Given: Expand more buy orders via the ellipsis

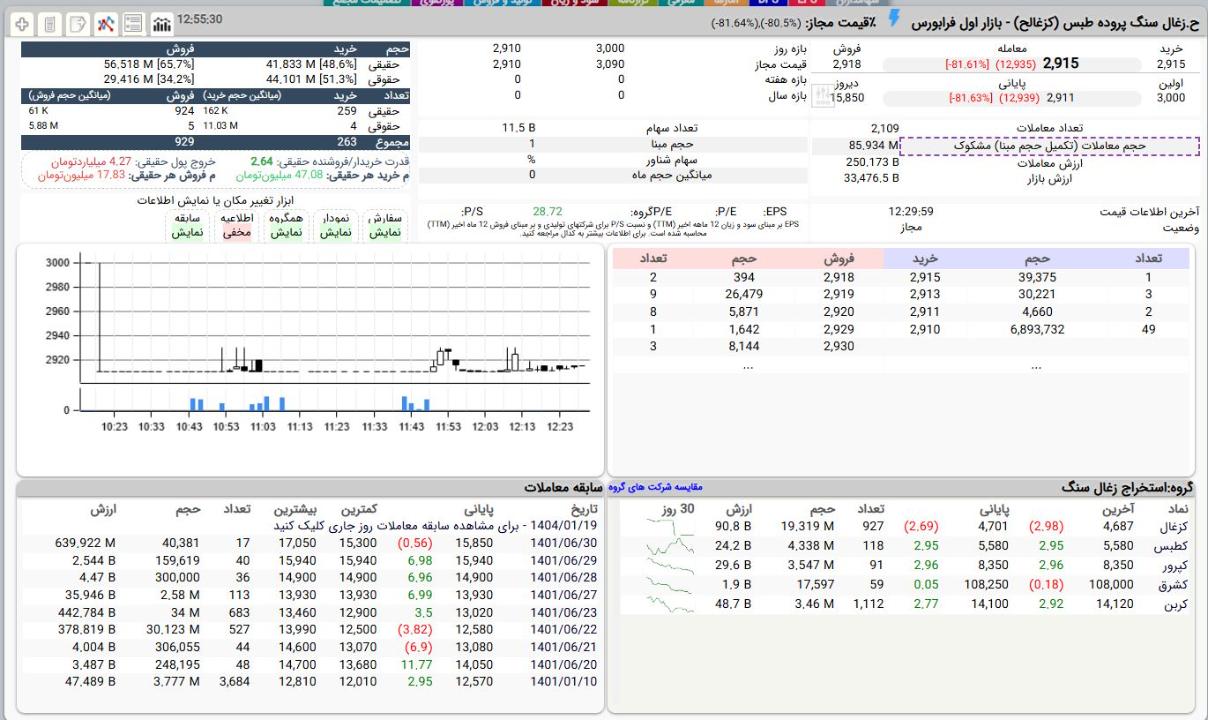Looking at the screenshot, I should coord(1036,366).
